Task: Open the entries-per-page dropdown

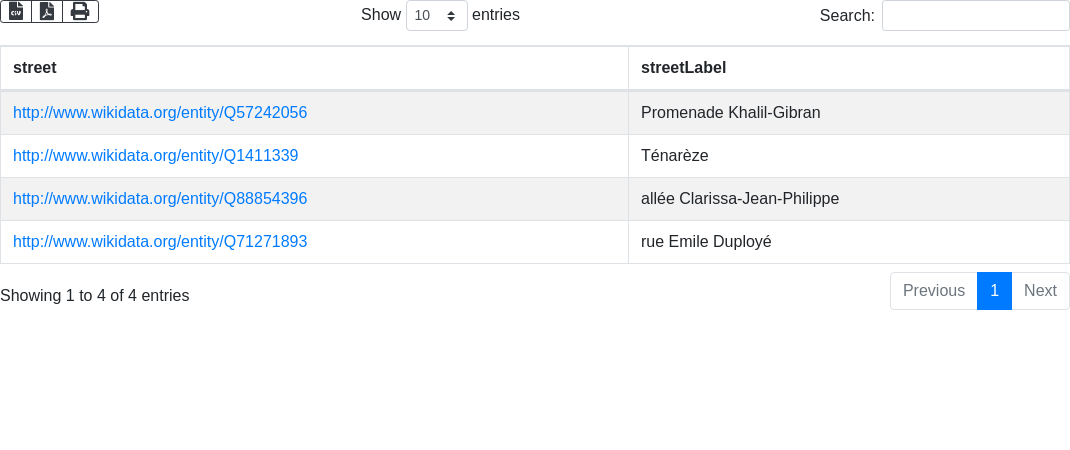Action: (x=436, y=15)
